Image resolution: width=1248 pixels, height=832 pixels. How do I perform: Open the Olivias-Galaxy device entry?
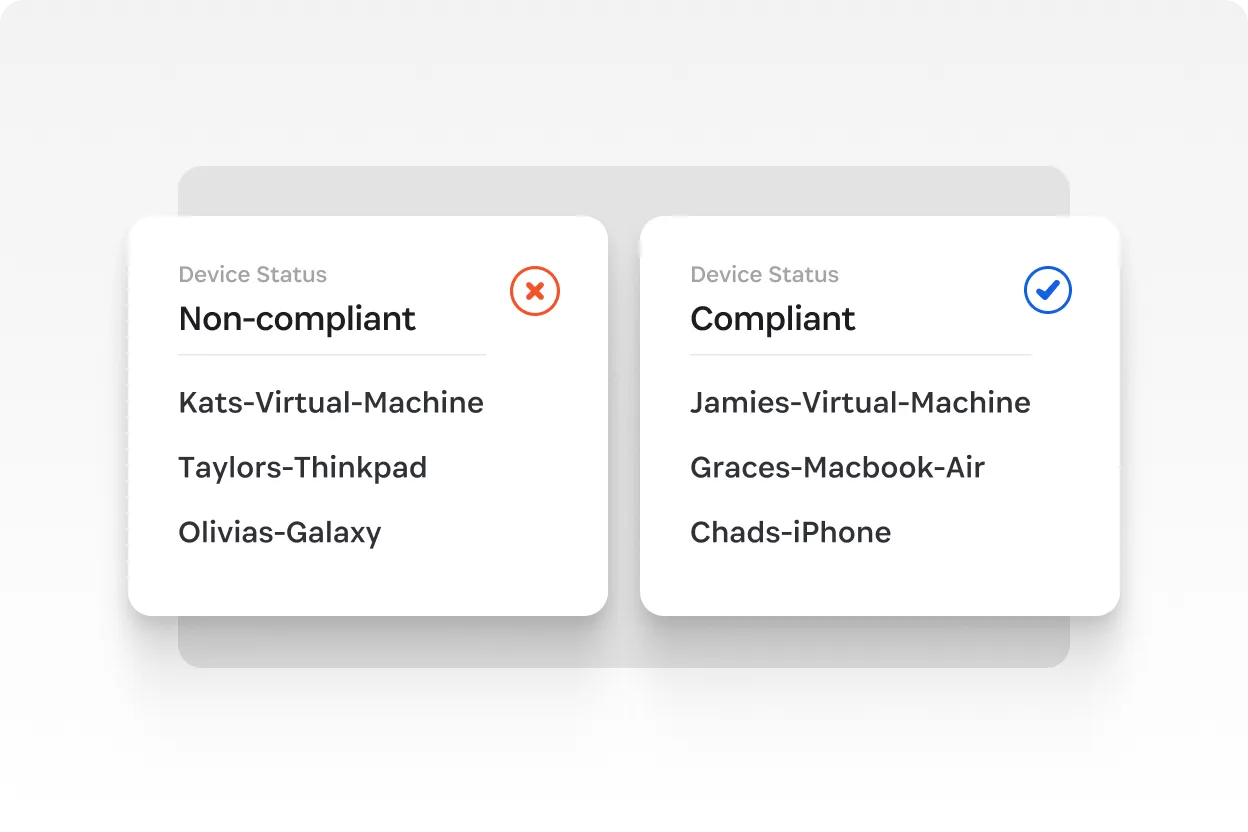[x=279, y=532]
